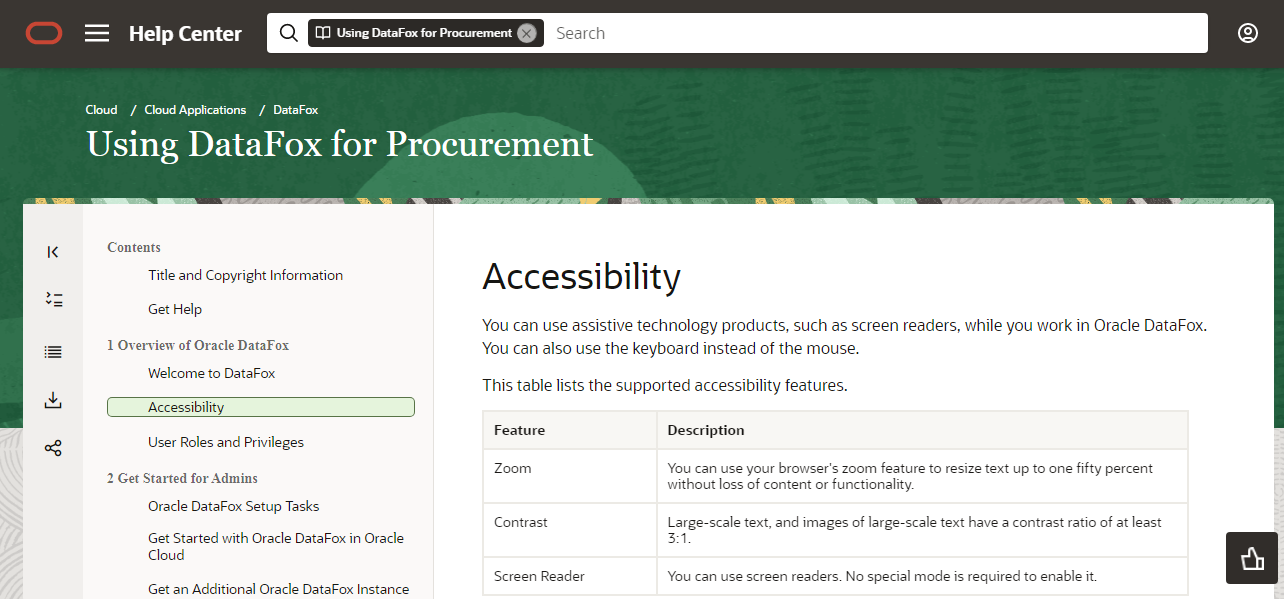Open Oracle DataFox Setup Tasks topic

(x=234, y=506)
